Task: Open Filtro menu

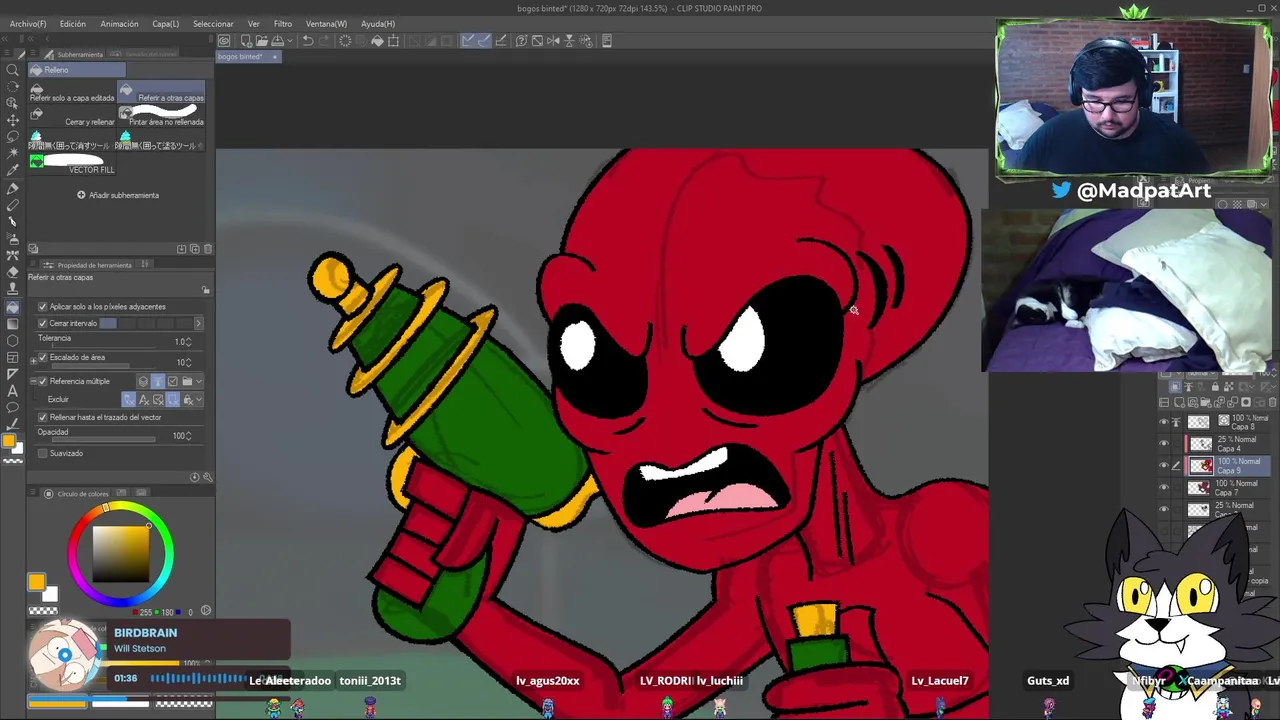Action: 283,23
